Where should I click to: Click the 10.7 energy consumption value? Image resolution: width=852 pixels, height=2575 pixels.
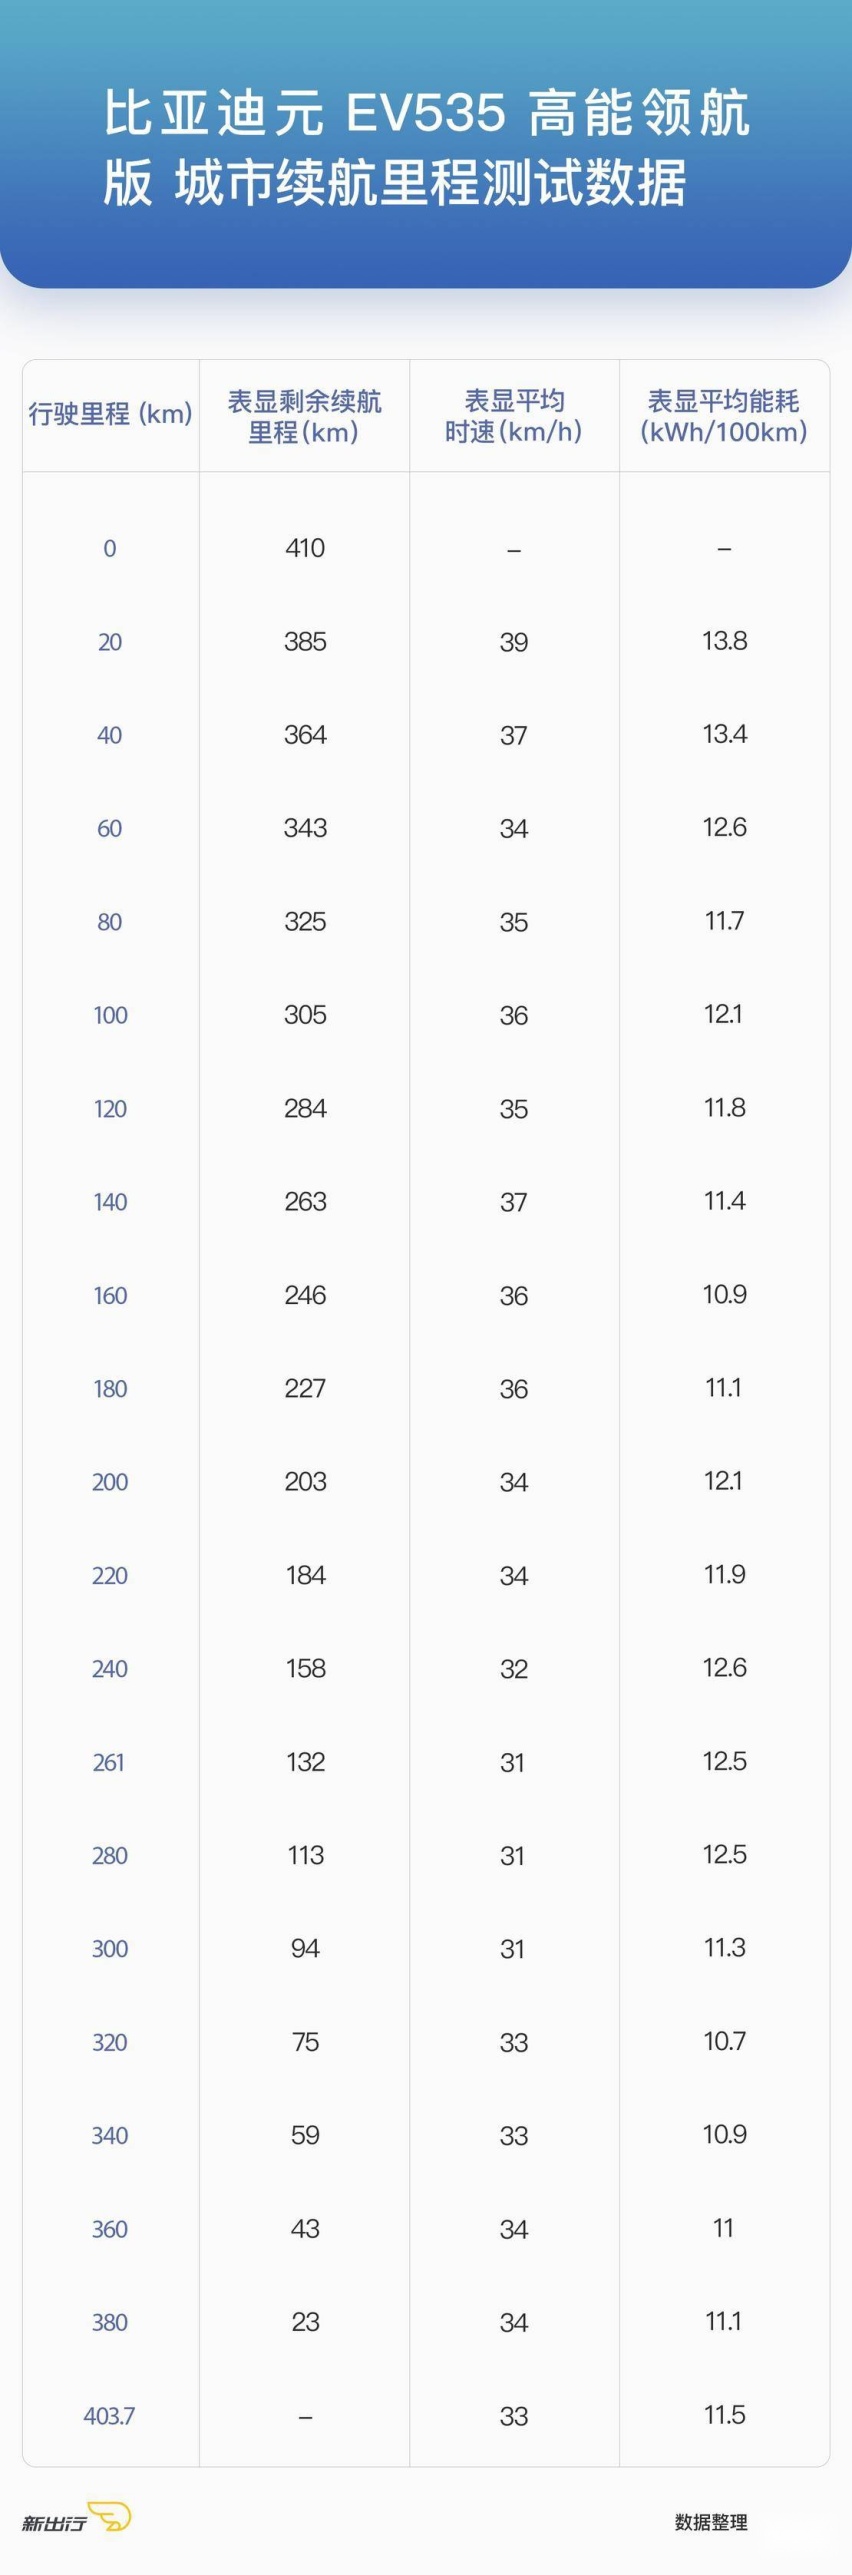[724, 2040]
